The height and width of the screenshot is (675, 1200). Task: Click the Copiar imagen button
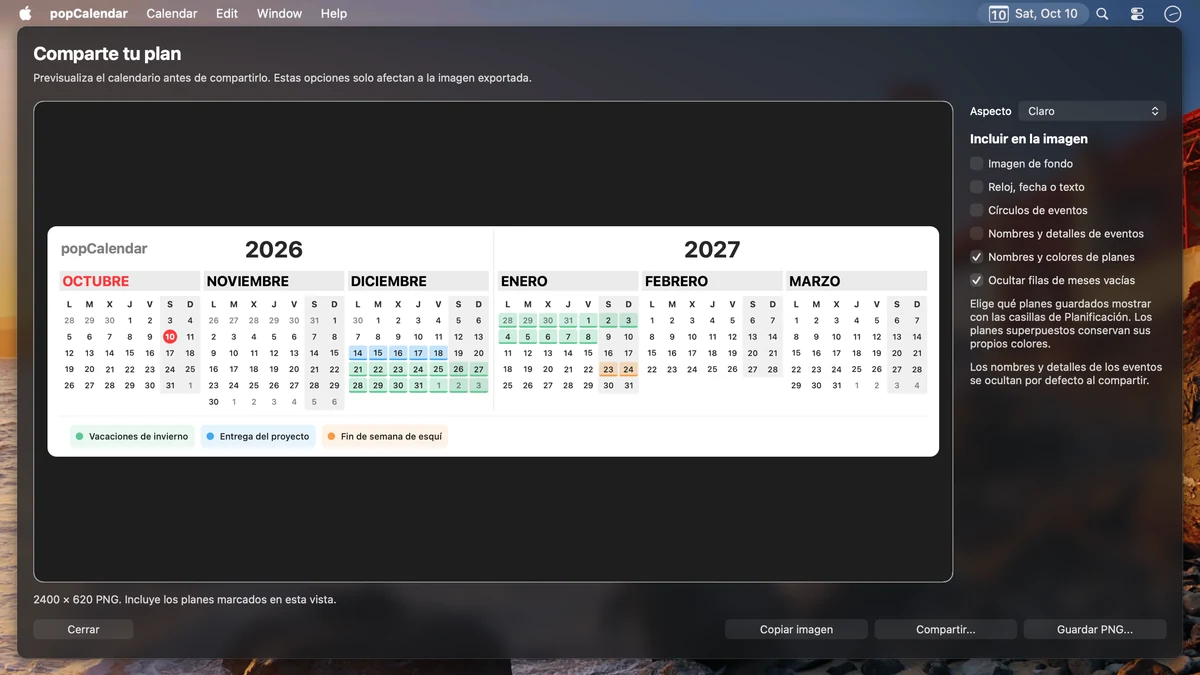pyautogui.click(x=796, y=629)
